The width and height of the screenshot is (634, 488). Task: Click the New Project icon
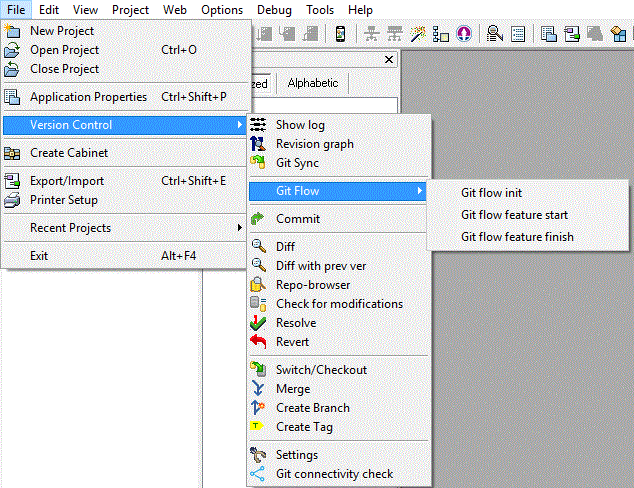point(12,31)
